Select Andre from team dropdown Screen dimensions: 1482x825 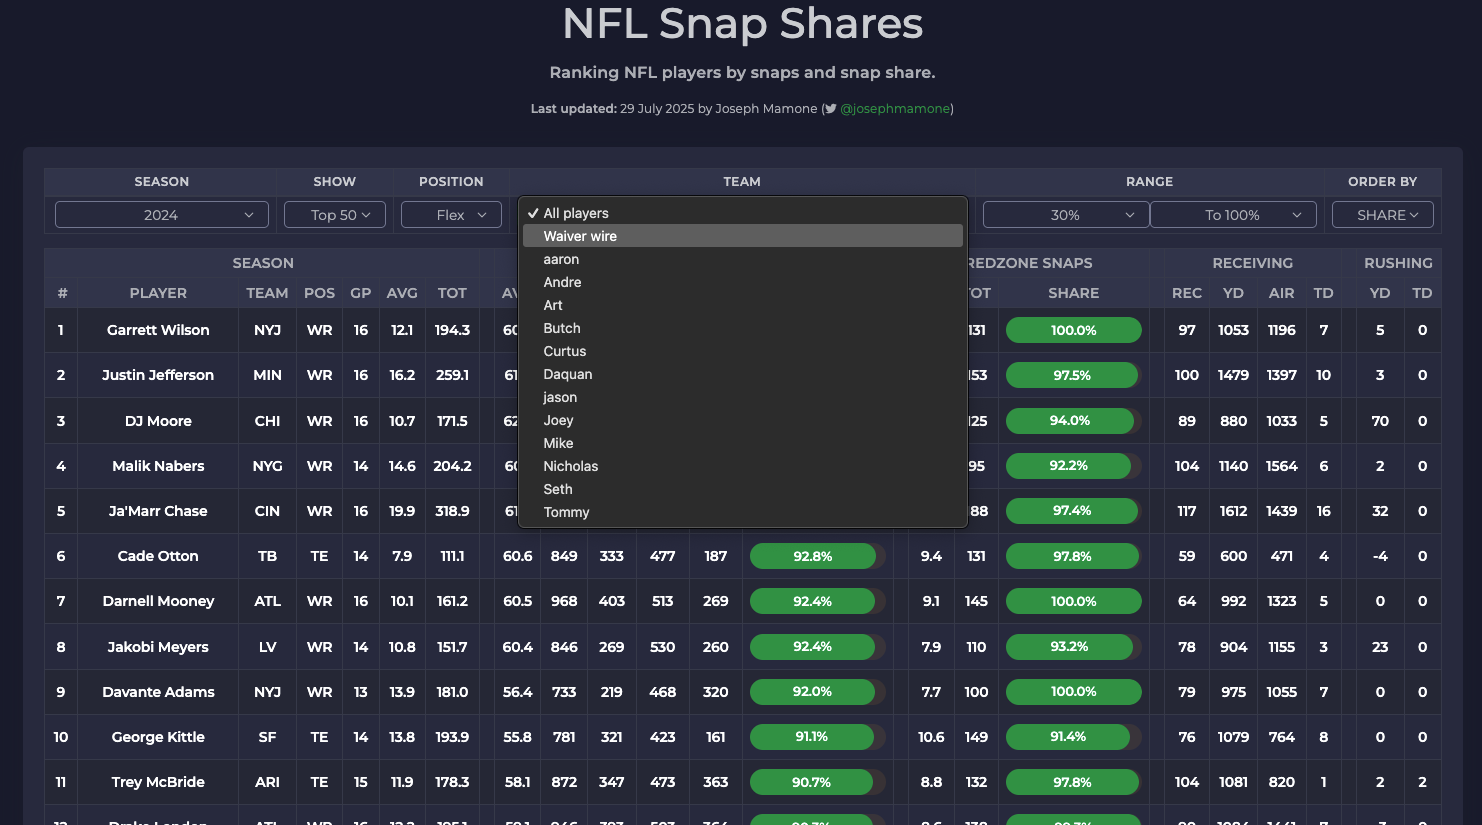pos(743,282)
